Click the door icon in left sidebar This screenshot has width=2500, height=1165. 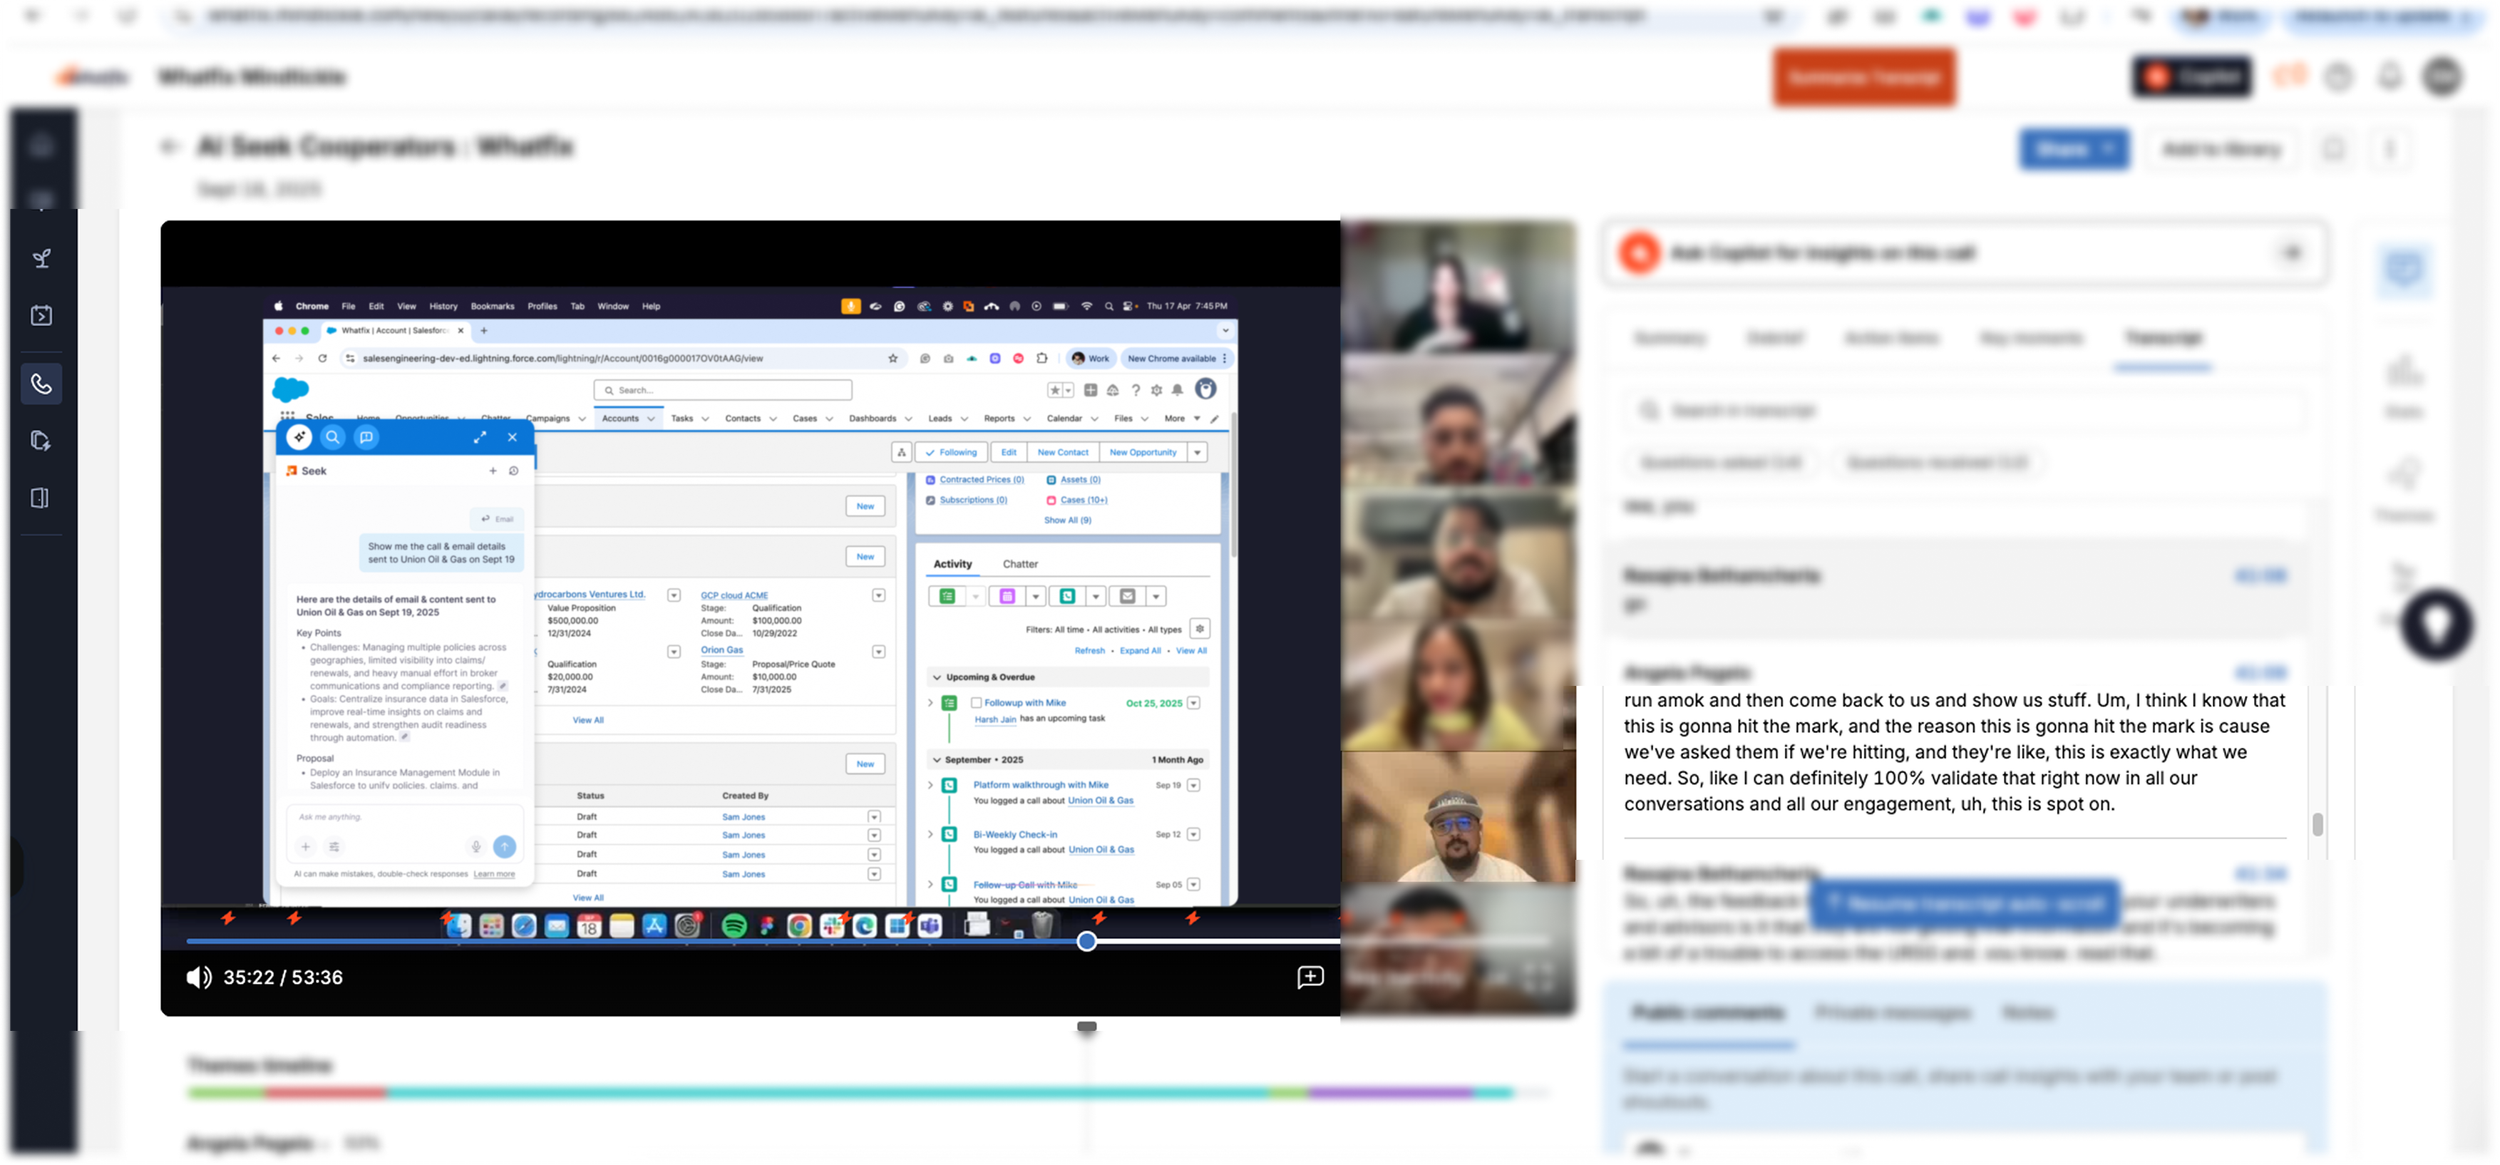[40, 498]
